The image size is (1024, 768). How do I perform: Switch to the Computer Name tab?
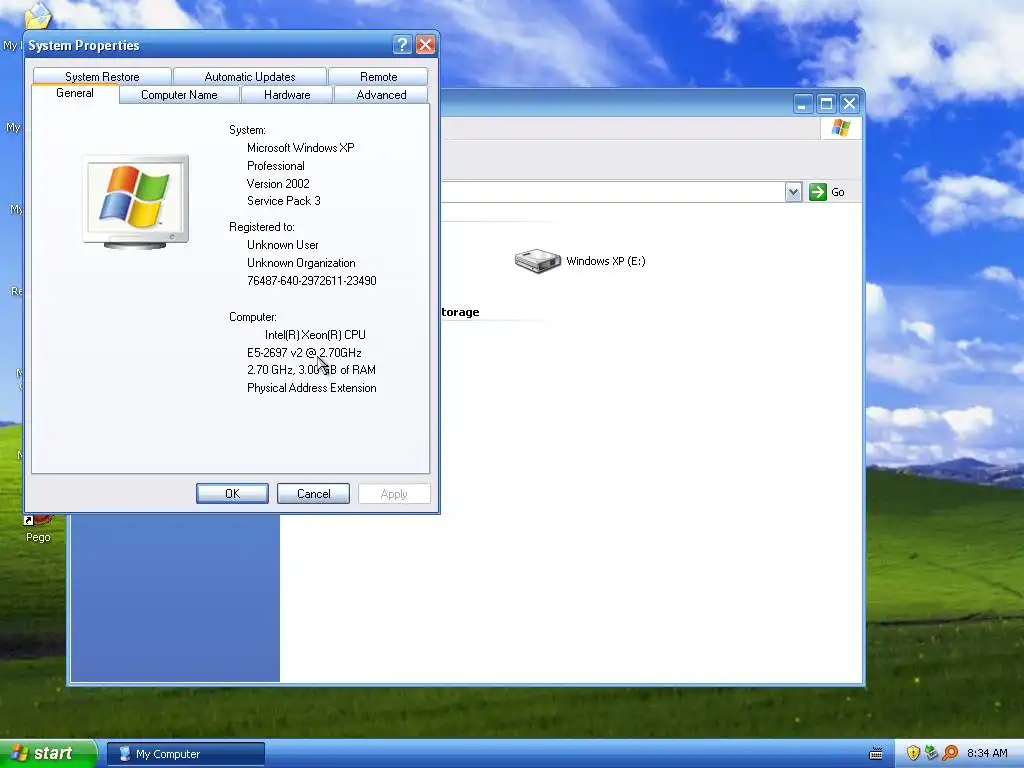click(x=179, y=95)
